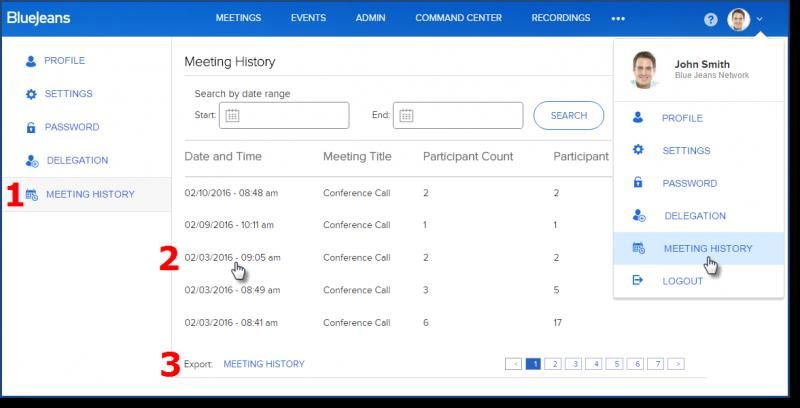The height and width of the screenshot is (408, 800).
Task: Click the BlueJeans logo
Action: 39,18
